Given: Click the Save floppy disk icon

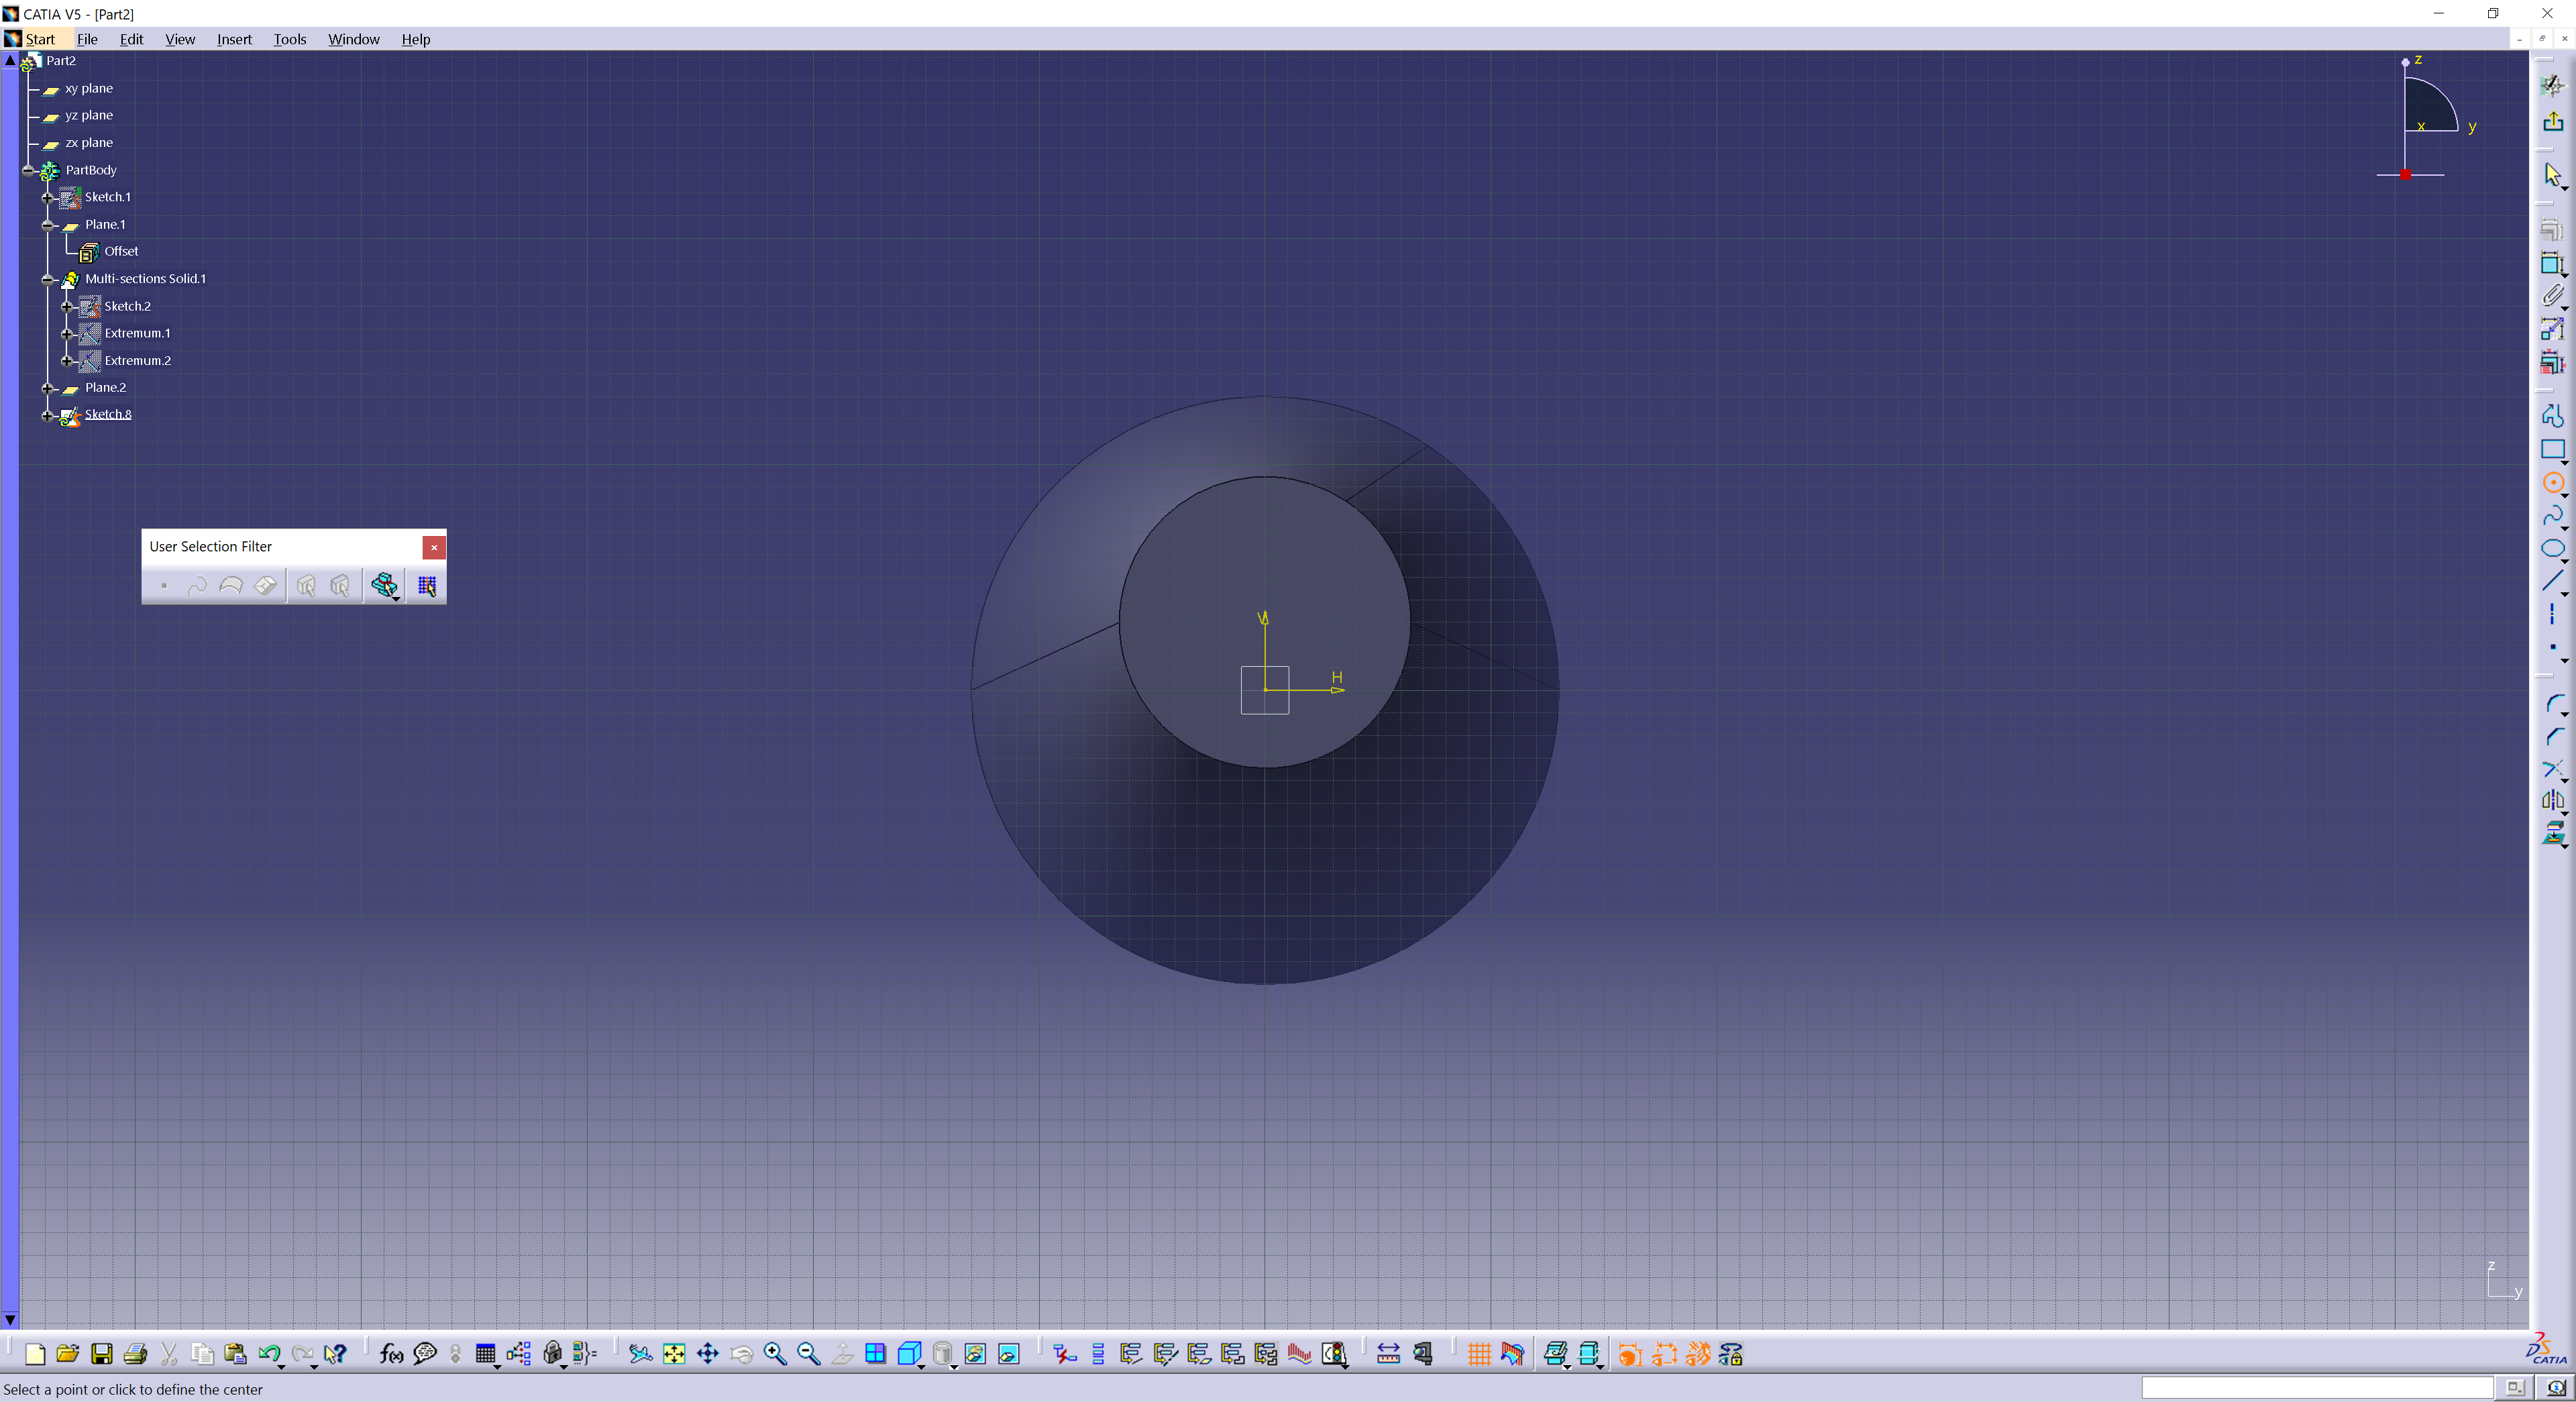Looking at the screenshot, I should [101, 1354].
